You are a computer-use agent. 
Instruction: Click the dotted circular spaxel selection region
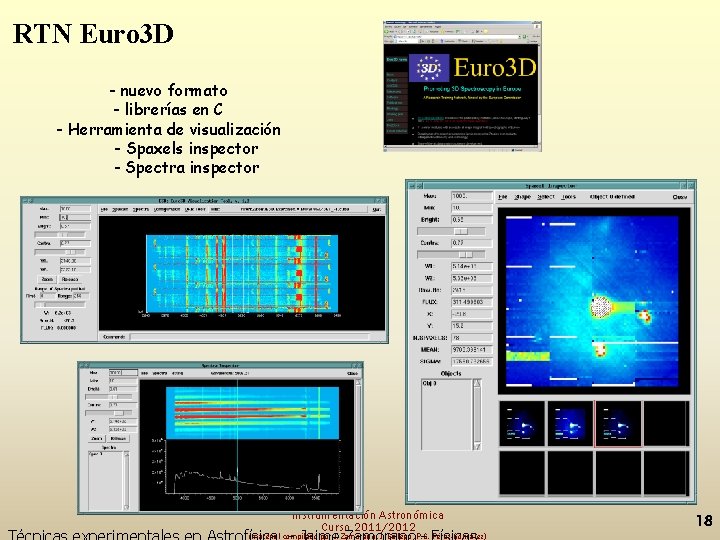(x=601, y=307)
